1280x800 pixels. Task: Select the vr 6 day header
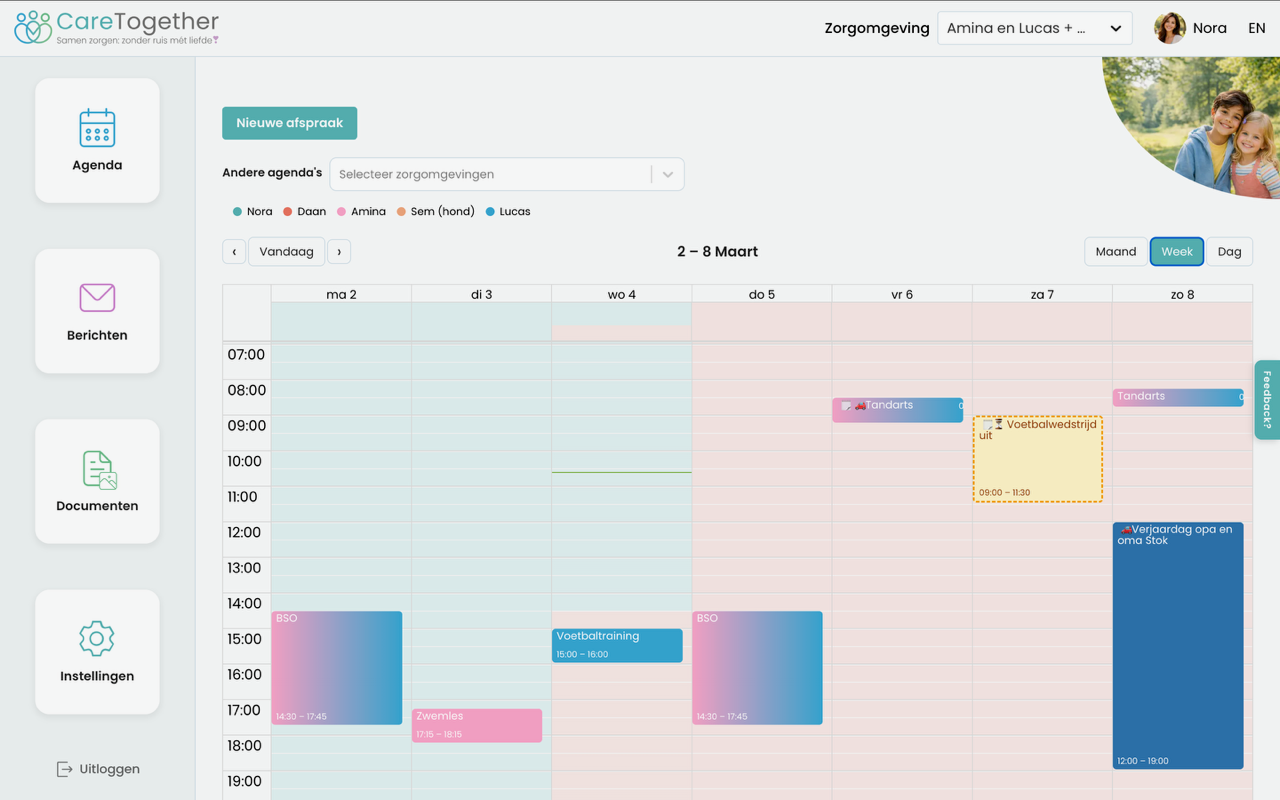pos(901,294)
